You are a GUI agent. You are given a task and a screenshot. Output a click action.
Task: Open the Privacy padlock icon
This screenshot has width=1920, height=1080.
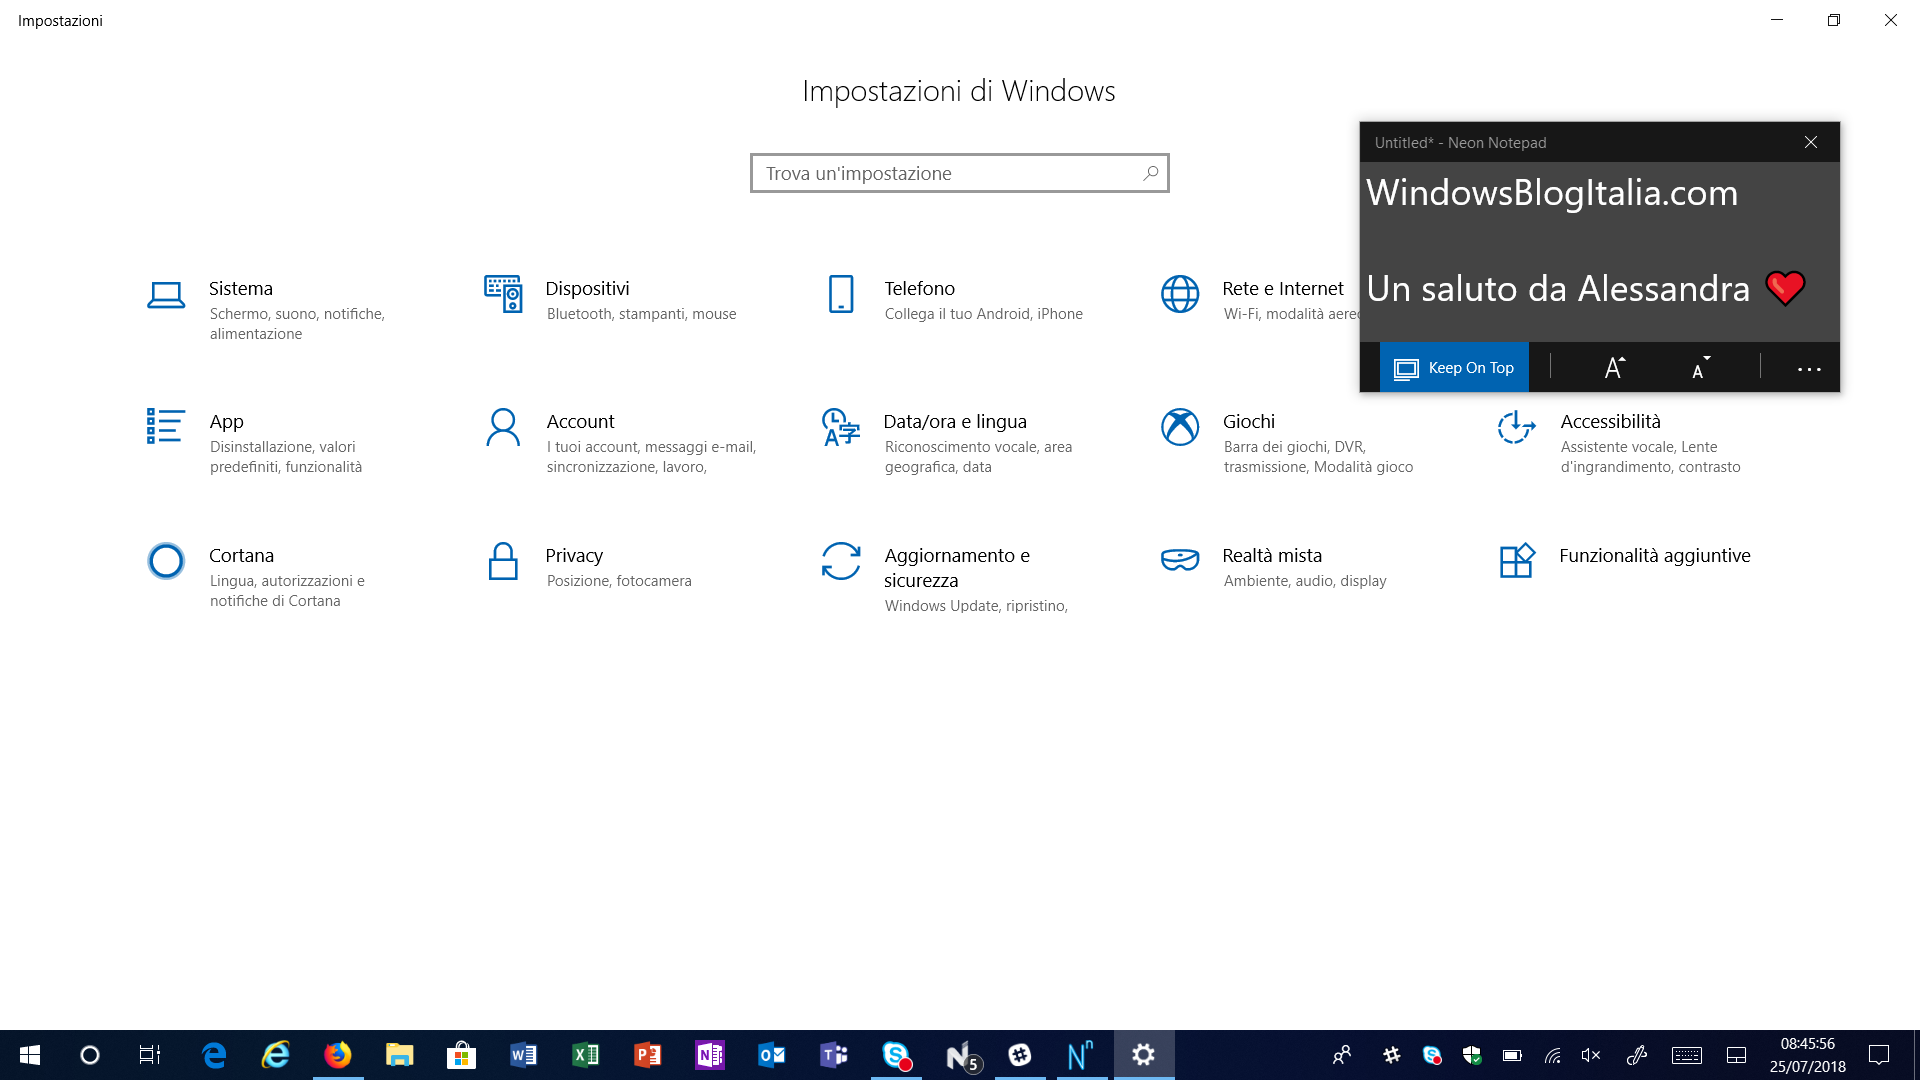pyautogui.click(x=503, y=561)
